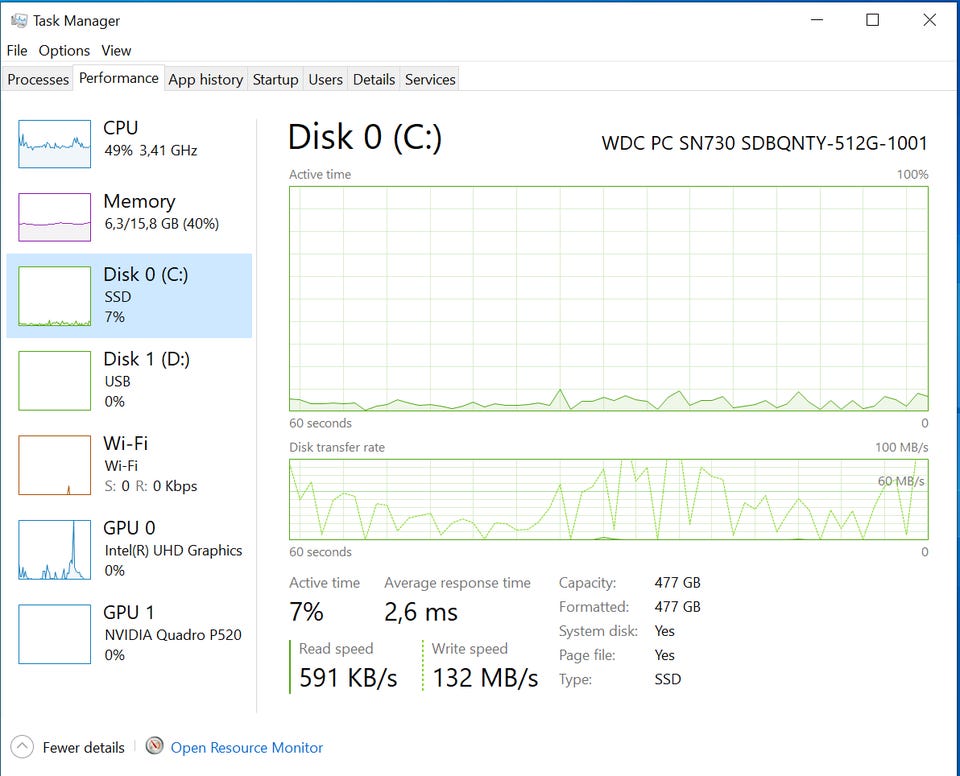The height and width of the screenshot is (776, 960).
Task: Click the Disk 1 (D:) sidebar label
Action: [146, 359]
